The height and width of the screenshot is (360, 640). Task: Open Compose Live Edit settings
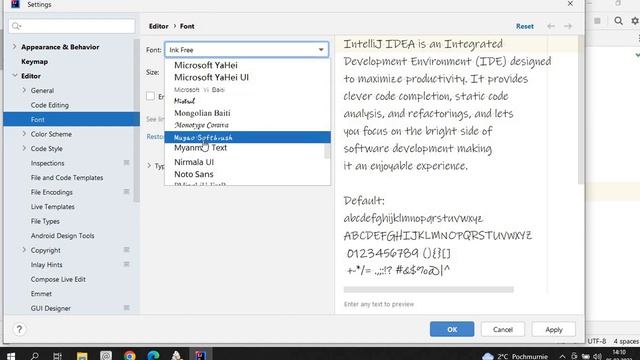(x=58, y=279)
